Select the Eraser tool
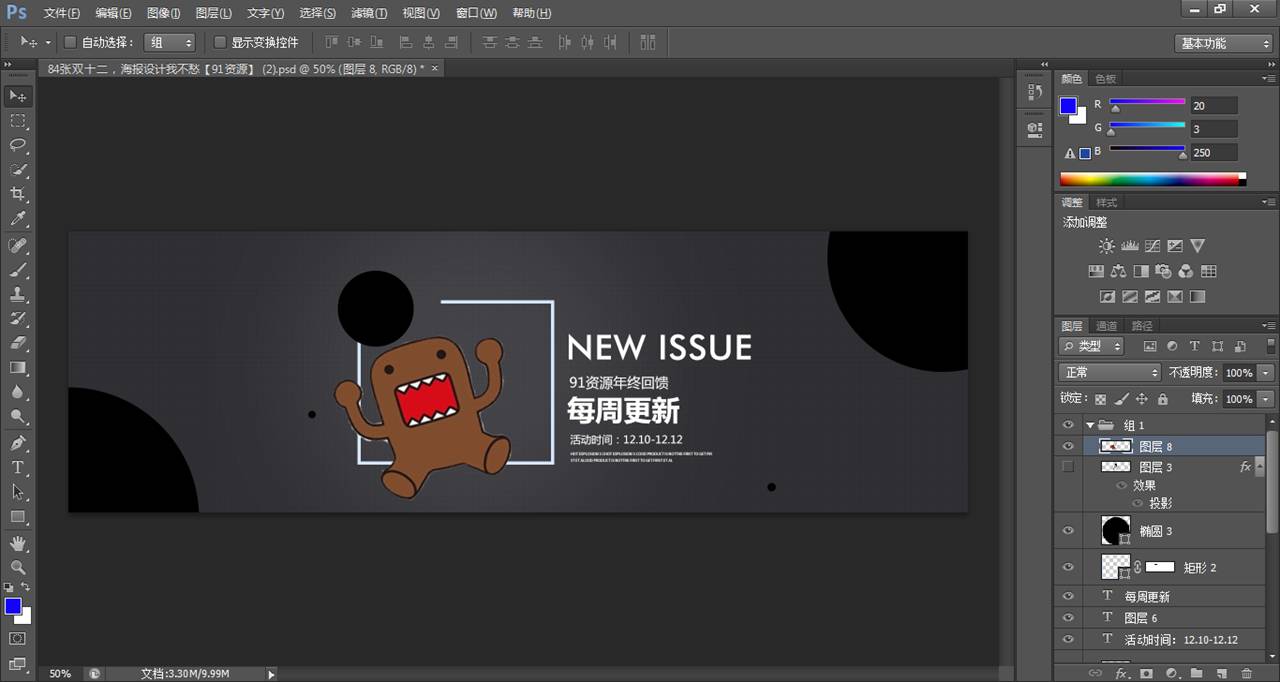Screen dimensions: 1280x682 click(18, 343)
